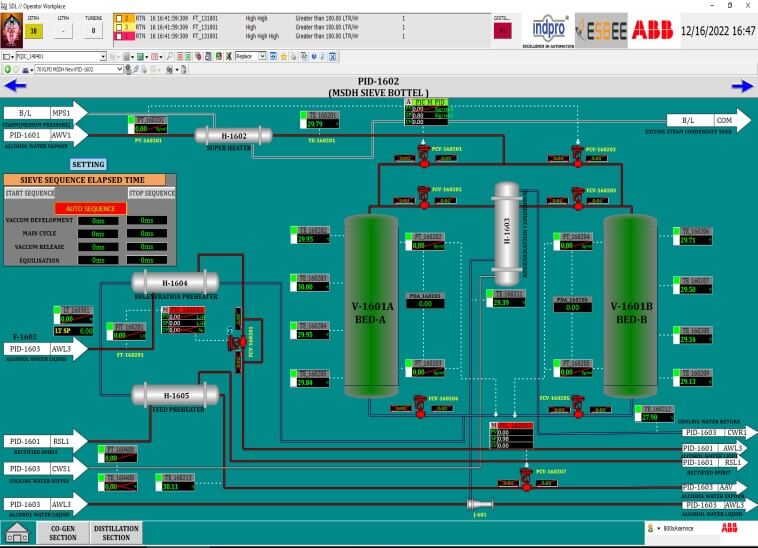Follow the PID-1601 RSL1 inlet link arrow
This screenshot has width=758, height=548.
tap(44, 441)
